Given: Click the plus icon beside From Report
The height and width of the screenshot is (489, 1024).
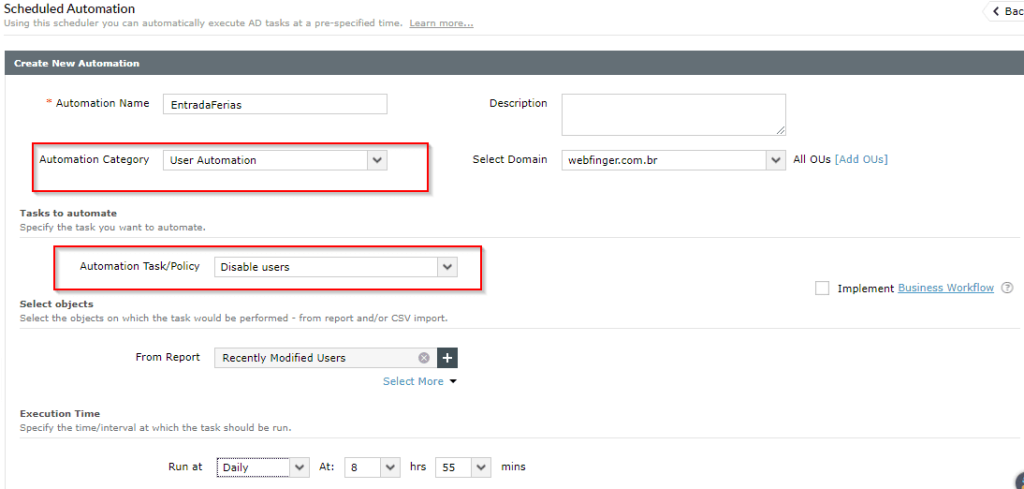Looking at the screenshot, I should pos(448,358).
